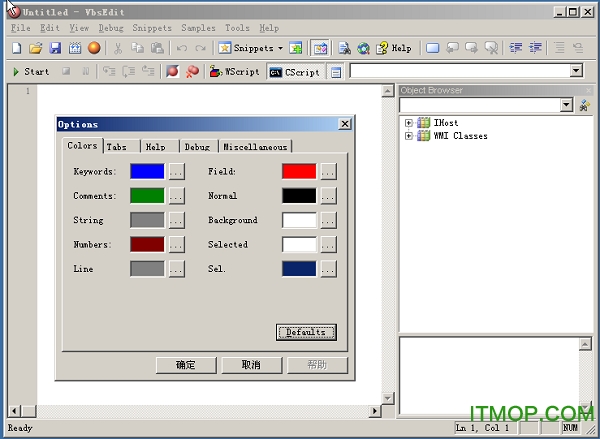
Task: Click the dark red Numbers color swatch
Action: point(147,244)
